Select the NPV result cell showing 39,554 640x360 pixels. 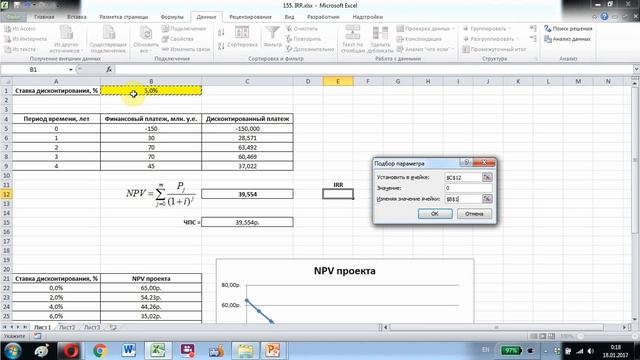(247, 194)
